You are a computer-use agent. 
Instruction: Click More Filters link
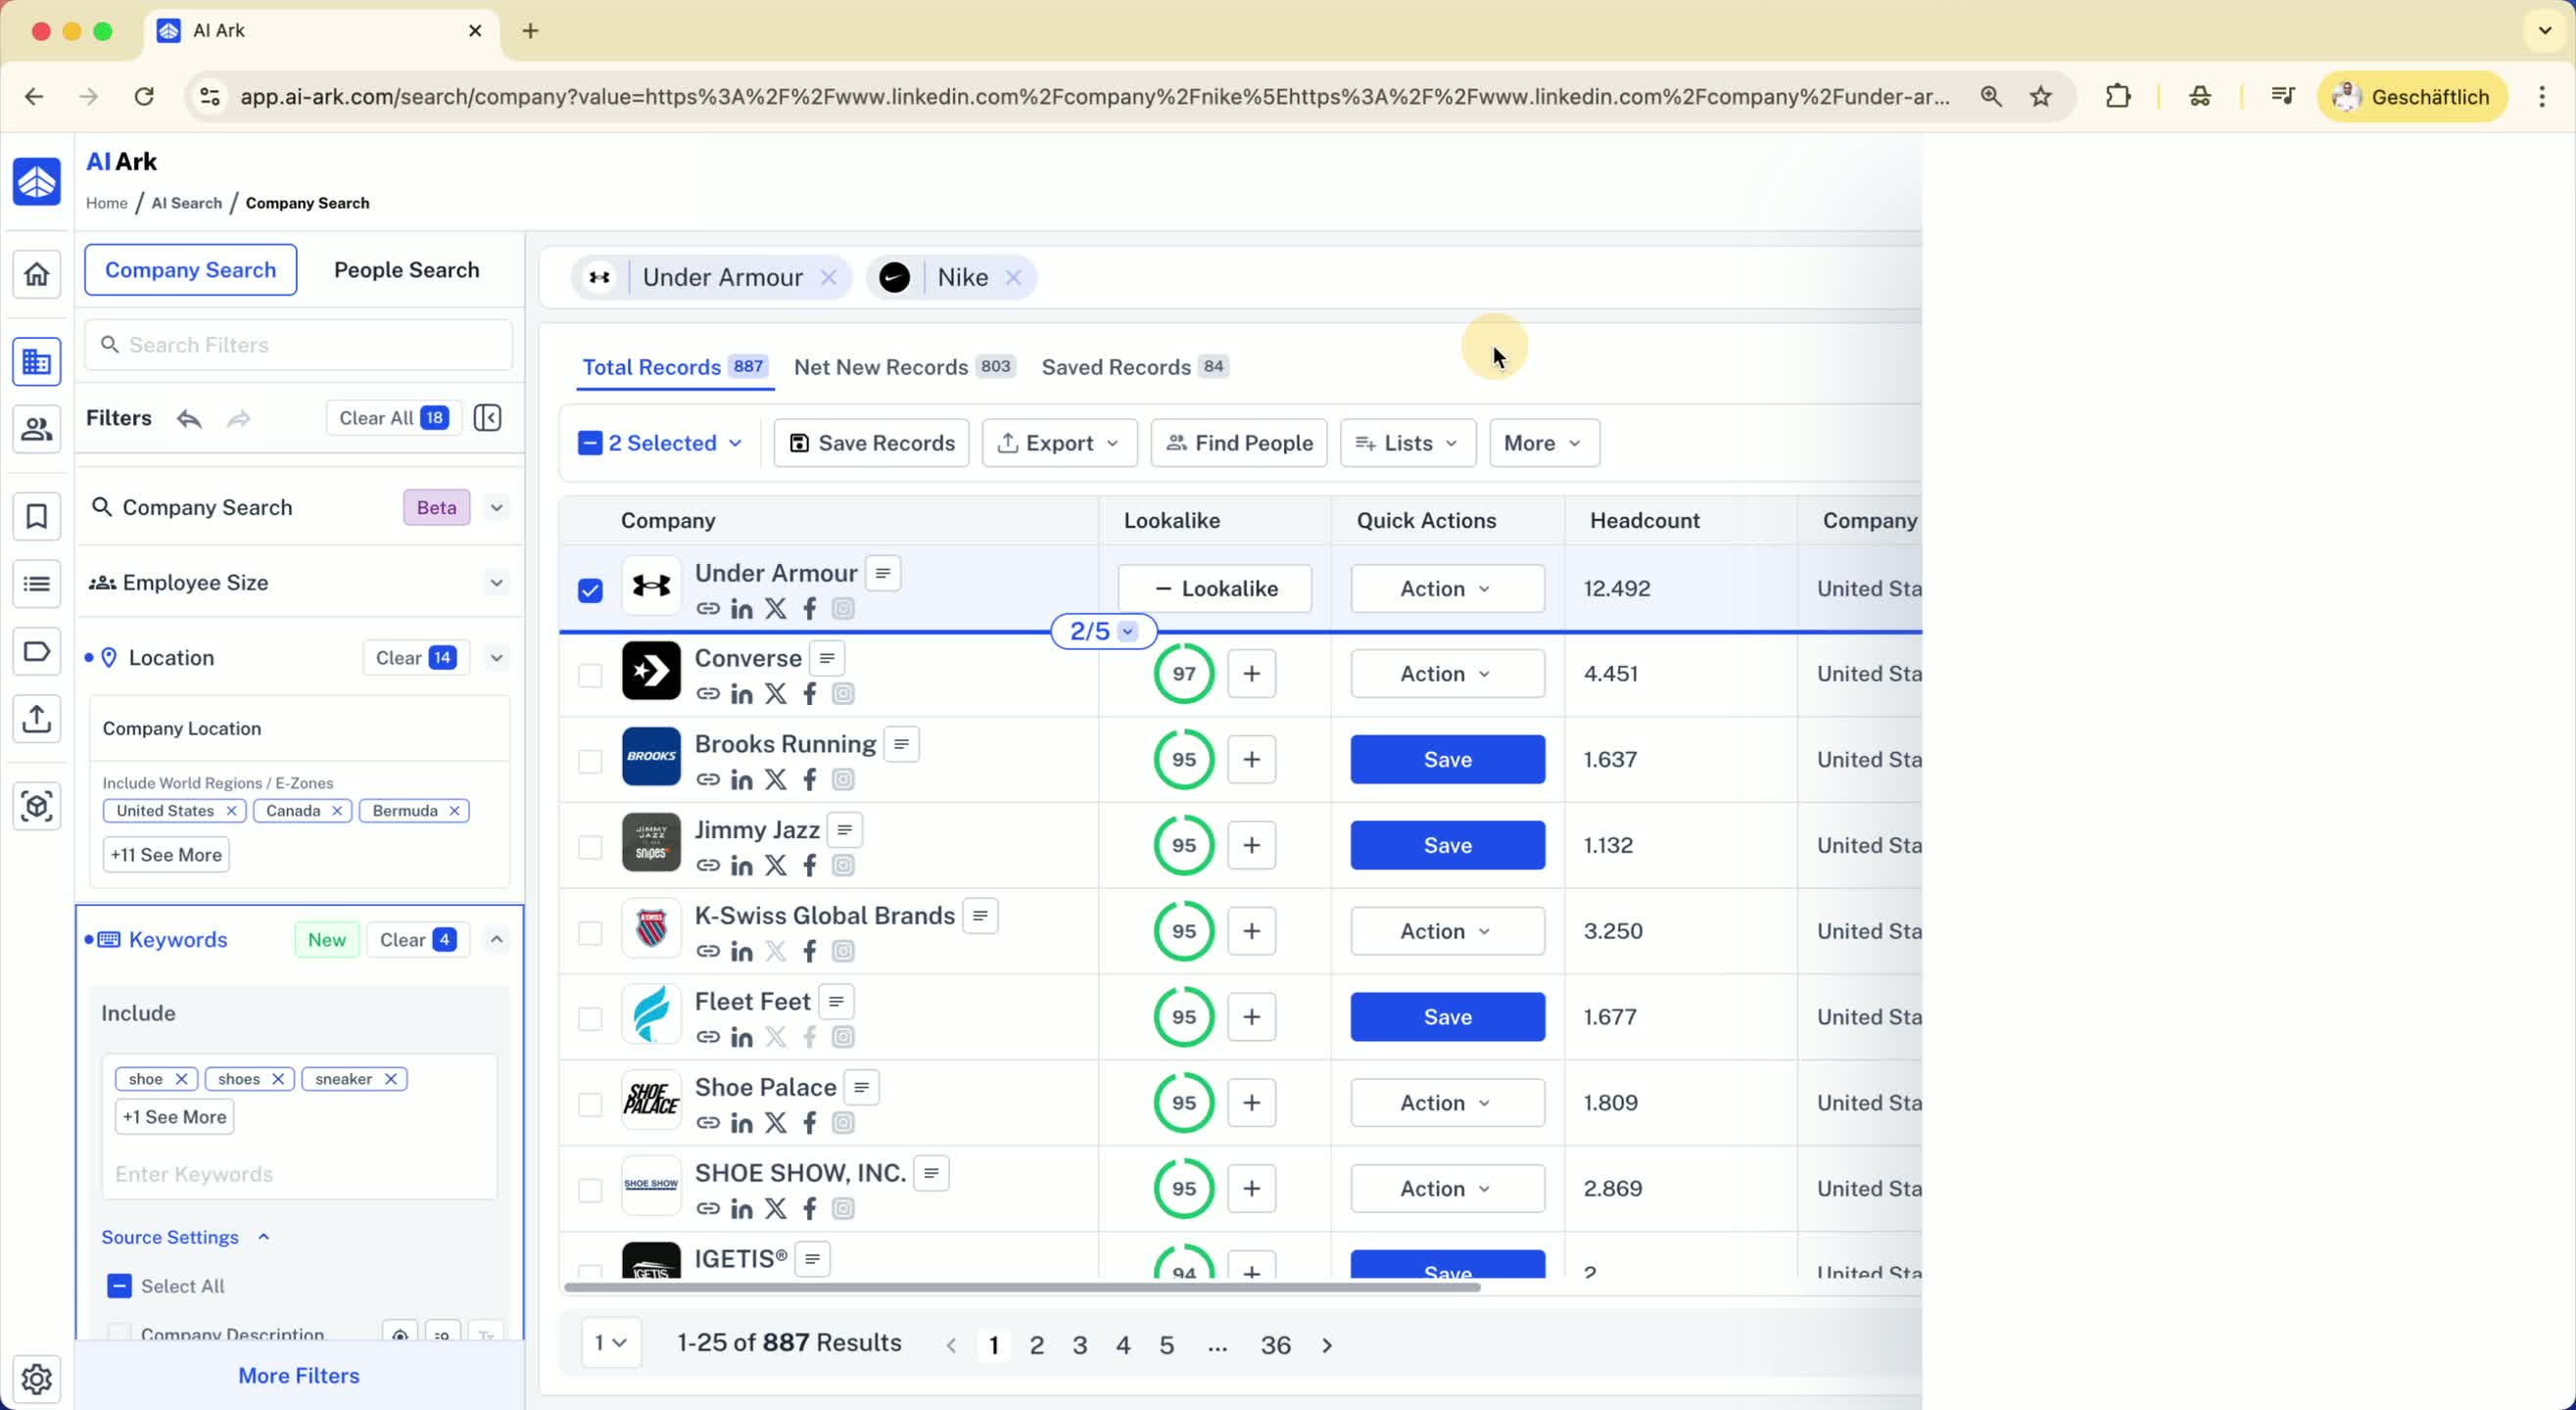click(x=298, y=1375)
